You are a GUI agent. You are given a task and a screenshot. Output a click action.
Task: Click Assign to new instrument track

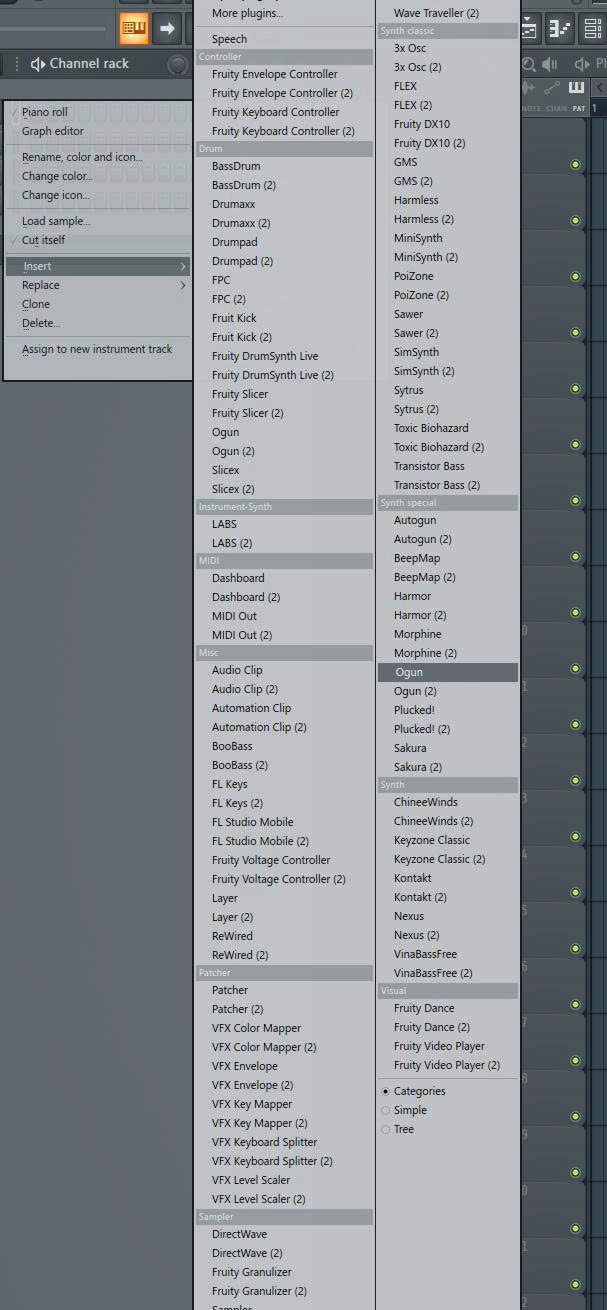coord(96,349)
